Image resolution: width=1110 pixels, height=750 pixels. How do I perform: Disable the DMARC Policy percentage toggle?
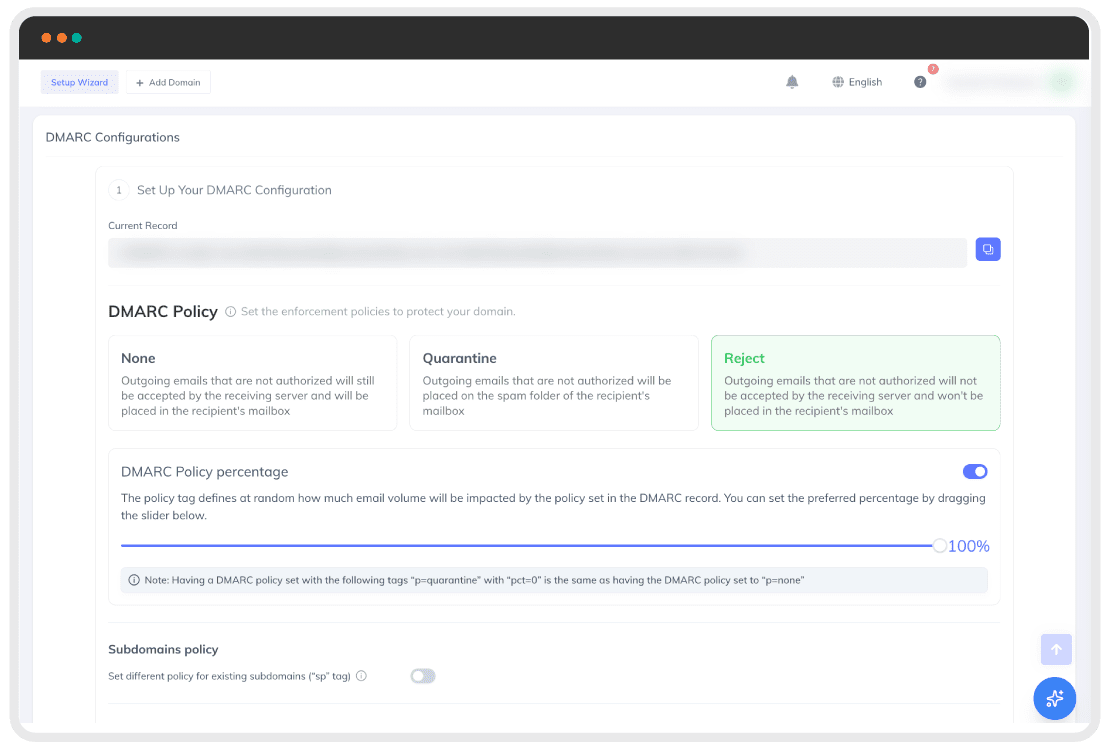click(975, 472)
